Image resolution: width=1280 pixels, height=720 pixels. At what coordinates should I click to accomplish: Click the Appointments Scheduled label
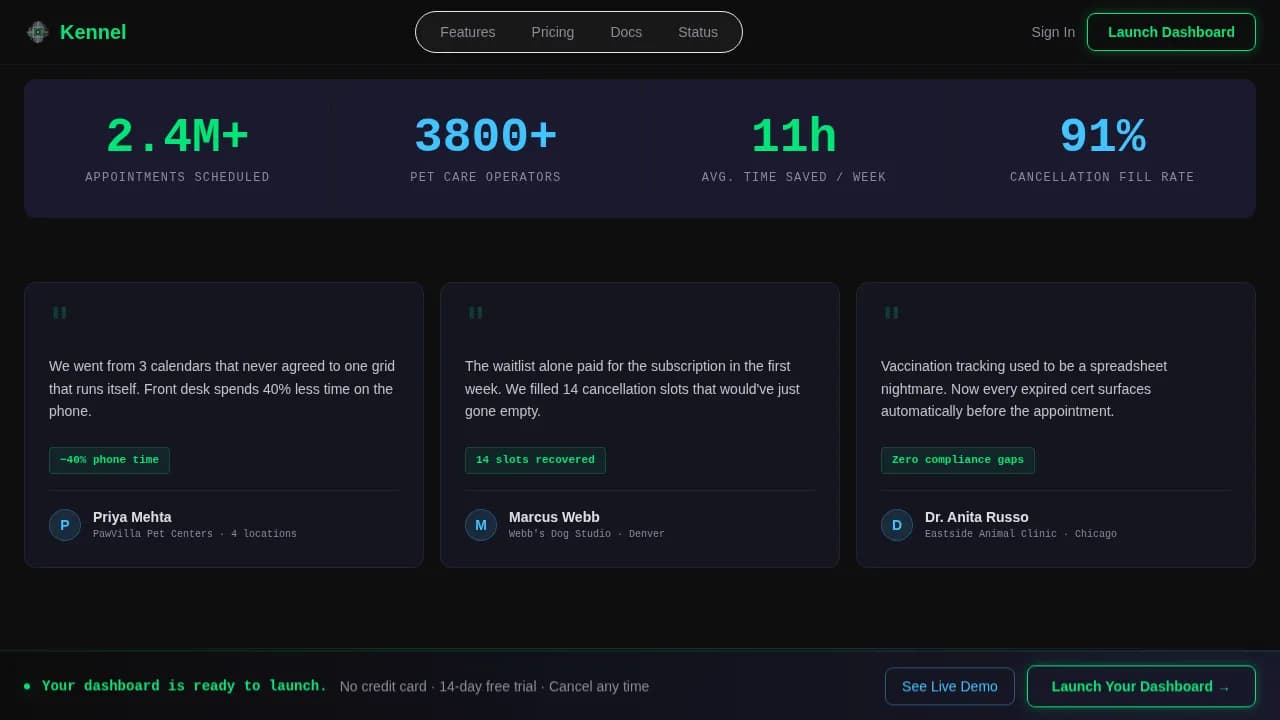click(177, 177)
